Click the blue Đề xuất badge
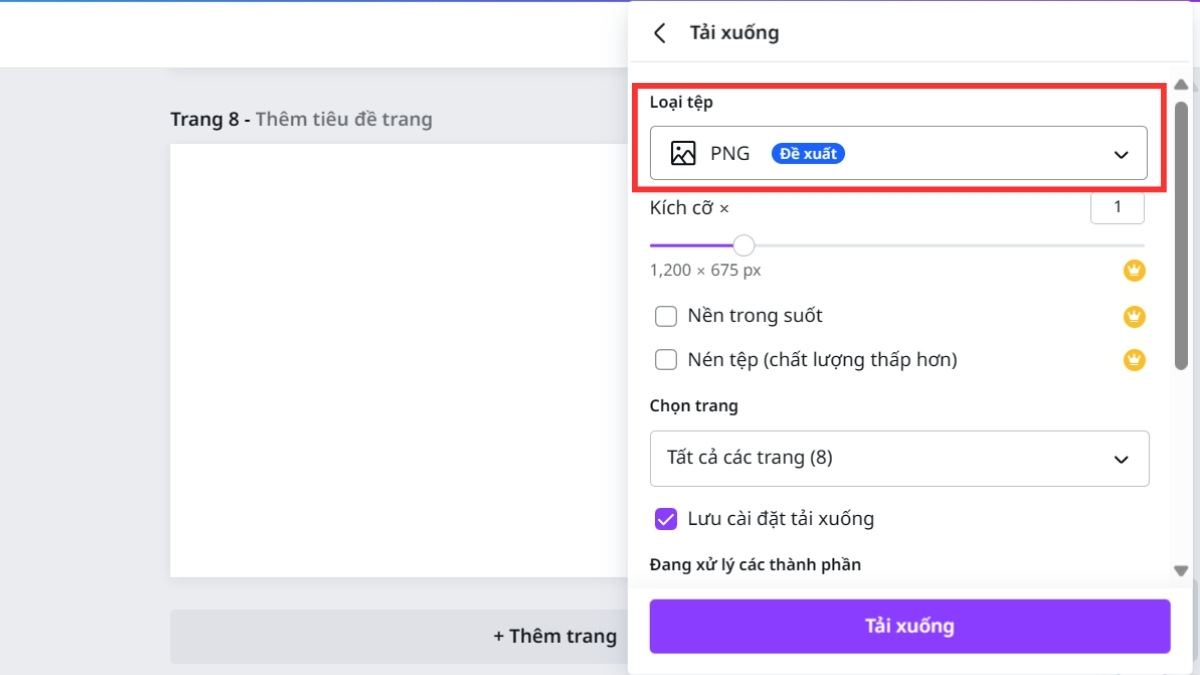Viewport: 1200px width, 675px height. coord(808,153)
